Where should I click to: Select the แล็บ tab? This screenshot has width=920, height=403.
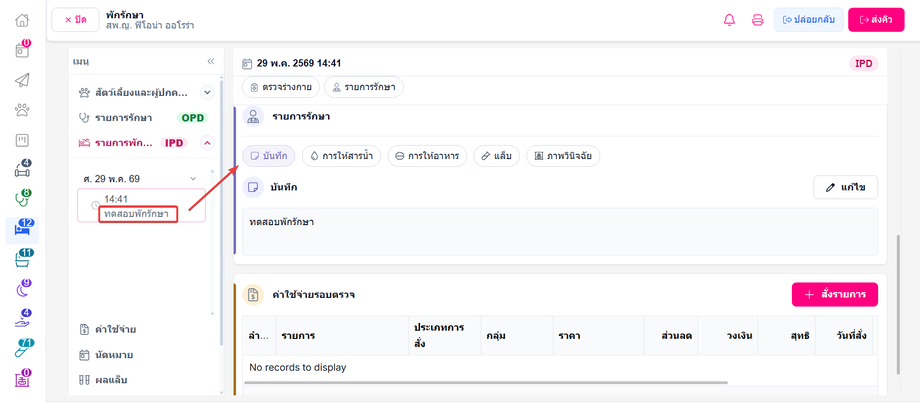(496, 156)
